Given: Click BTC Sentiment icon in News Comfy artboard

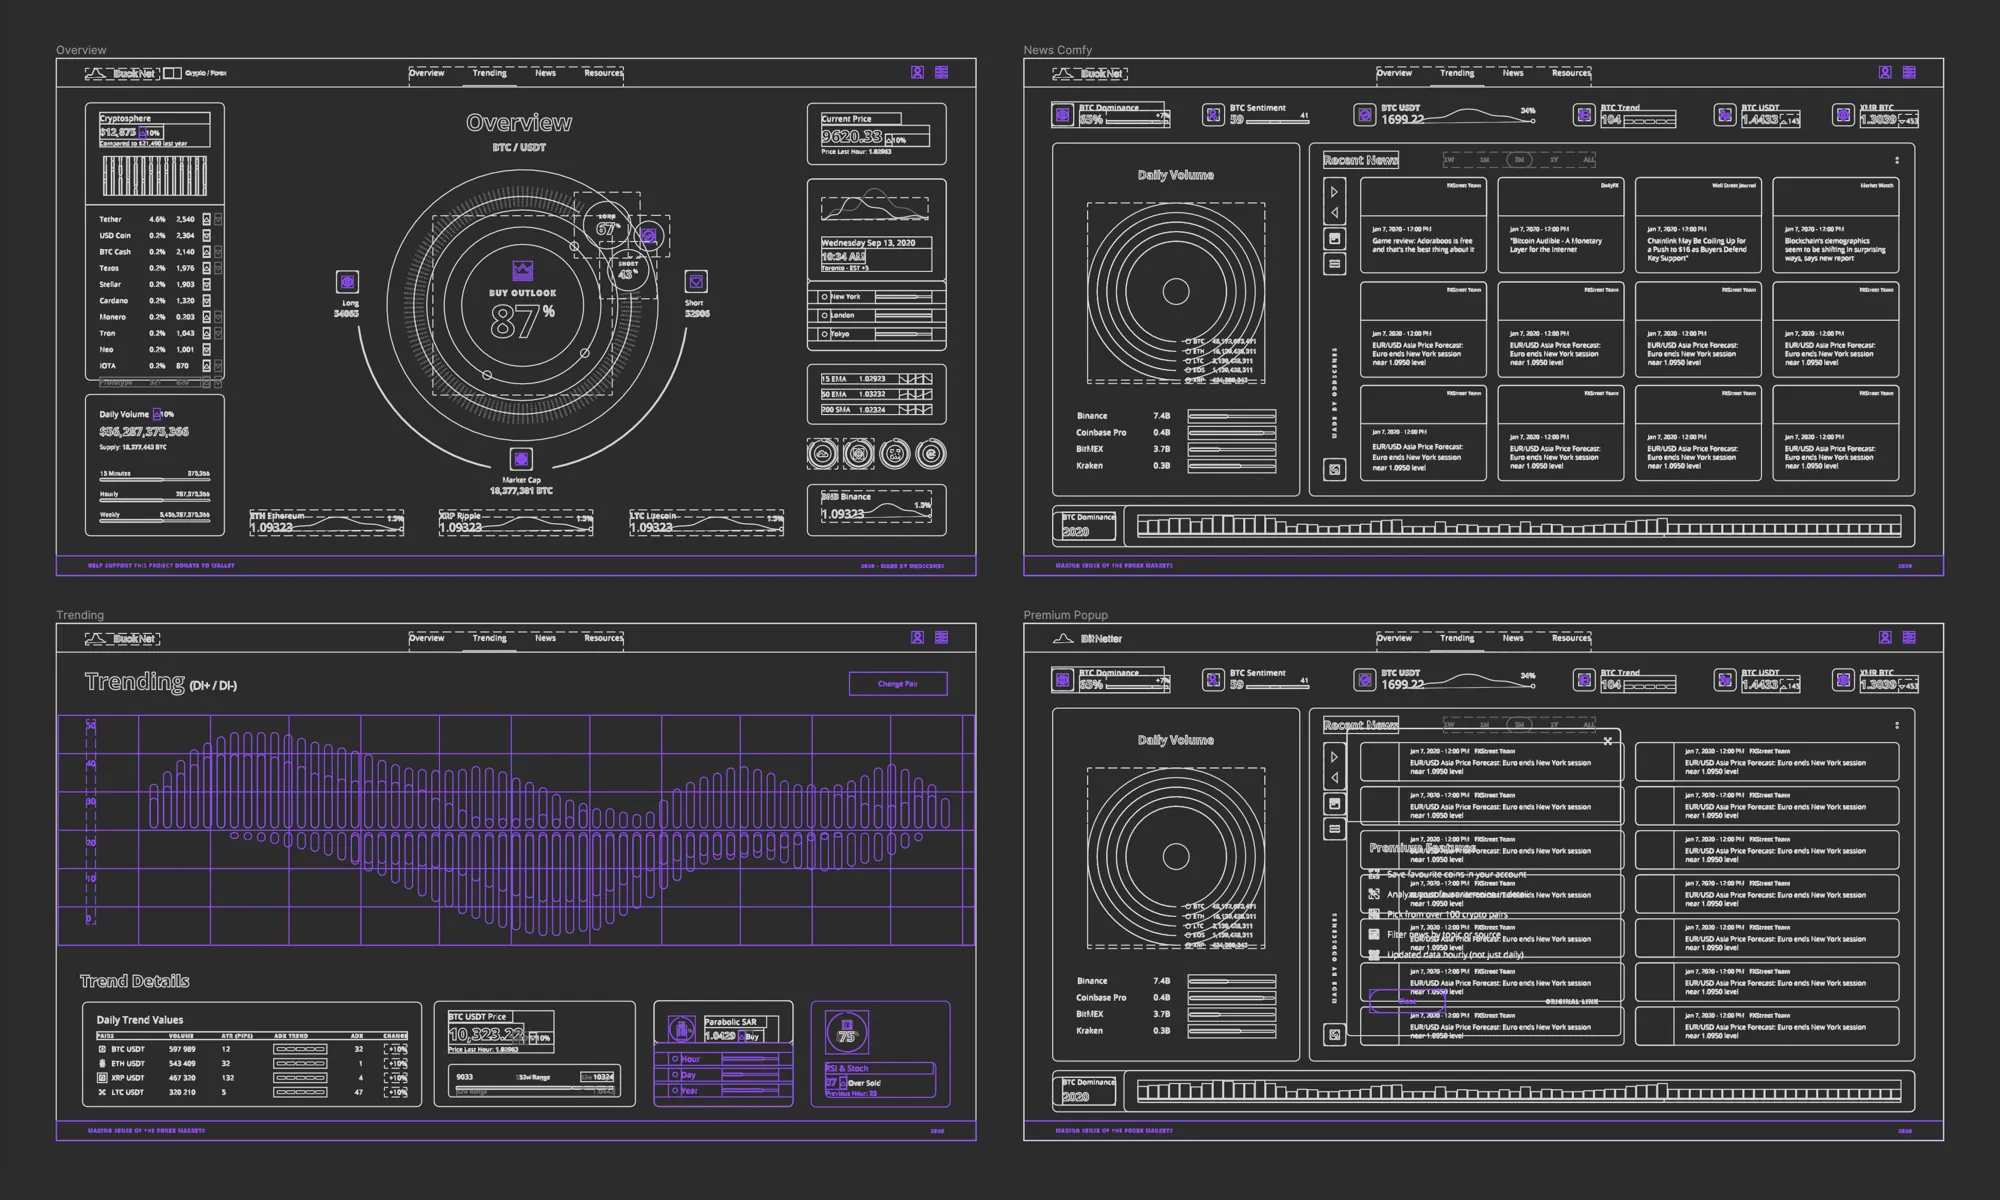Looking at the screenshot, I should (x=1213, y=115).
